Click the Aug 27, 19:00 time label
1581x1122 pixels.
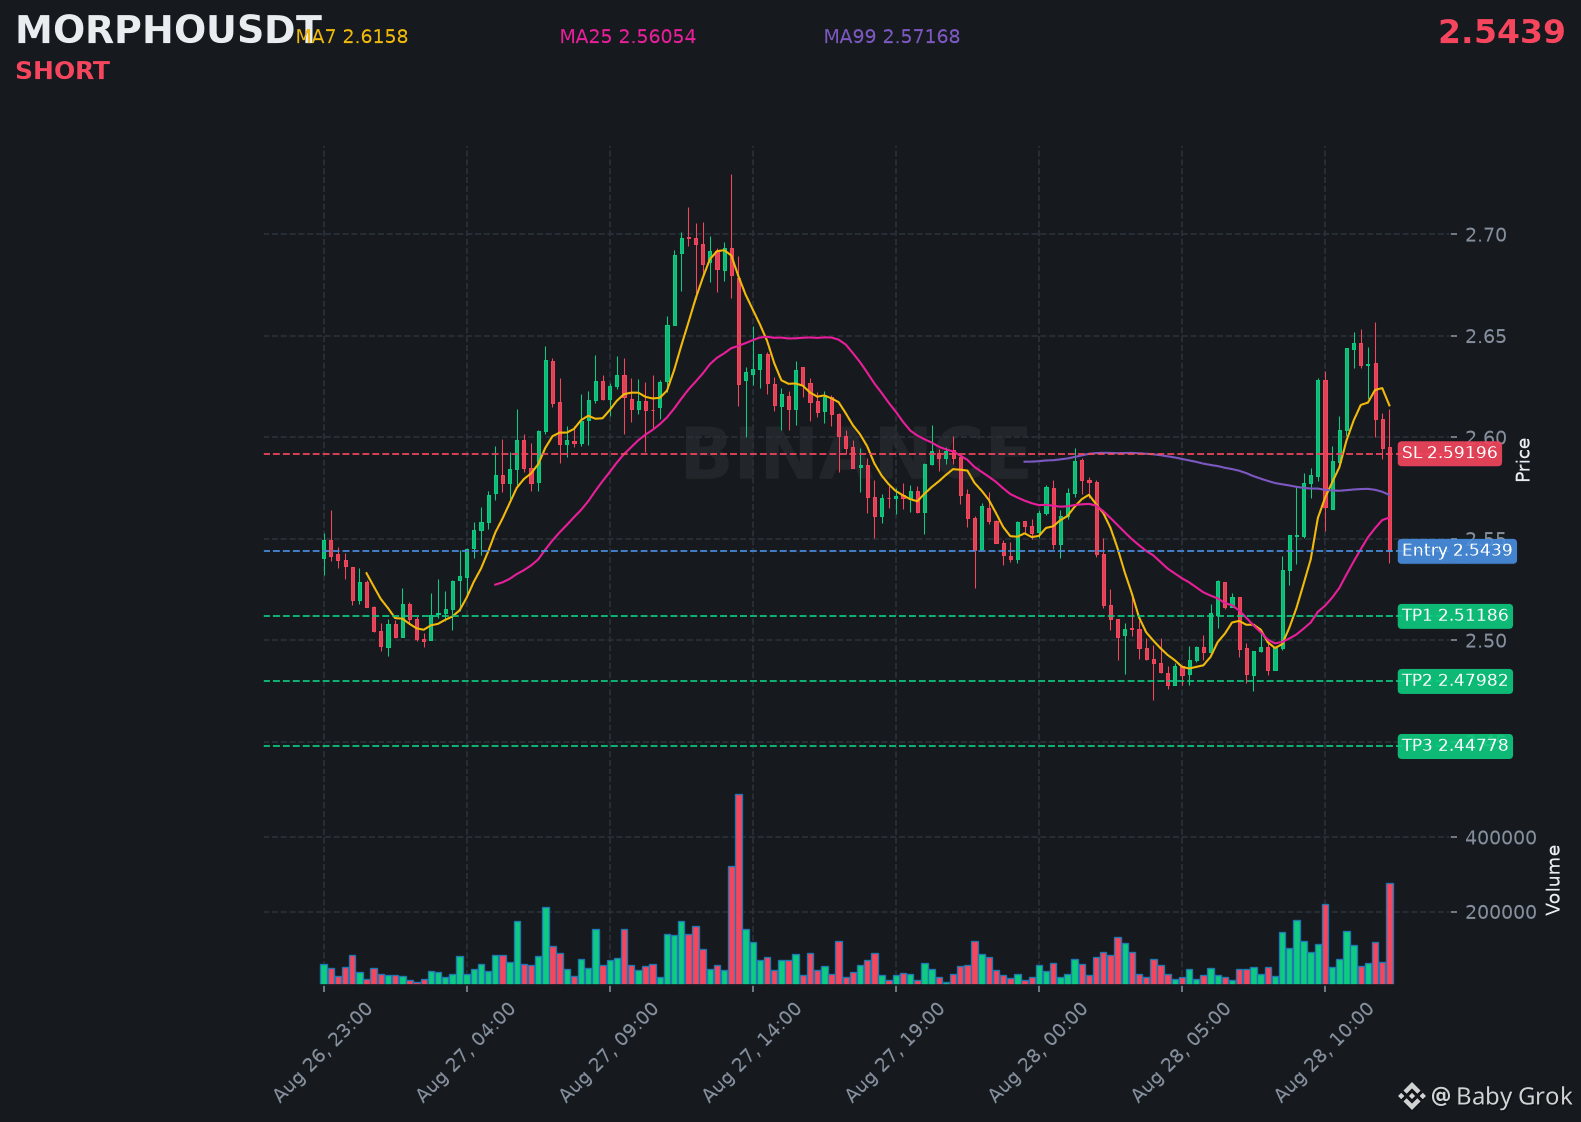[896, 1053]
